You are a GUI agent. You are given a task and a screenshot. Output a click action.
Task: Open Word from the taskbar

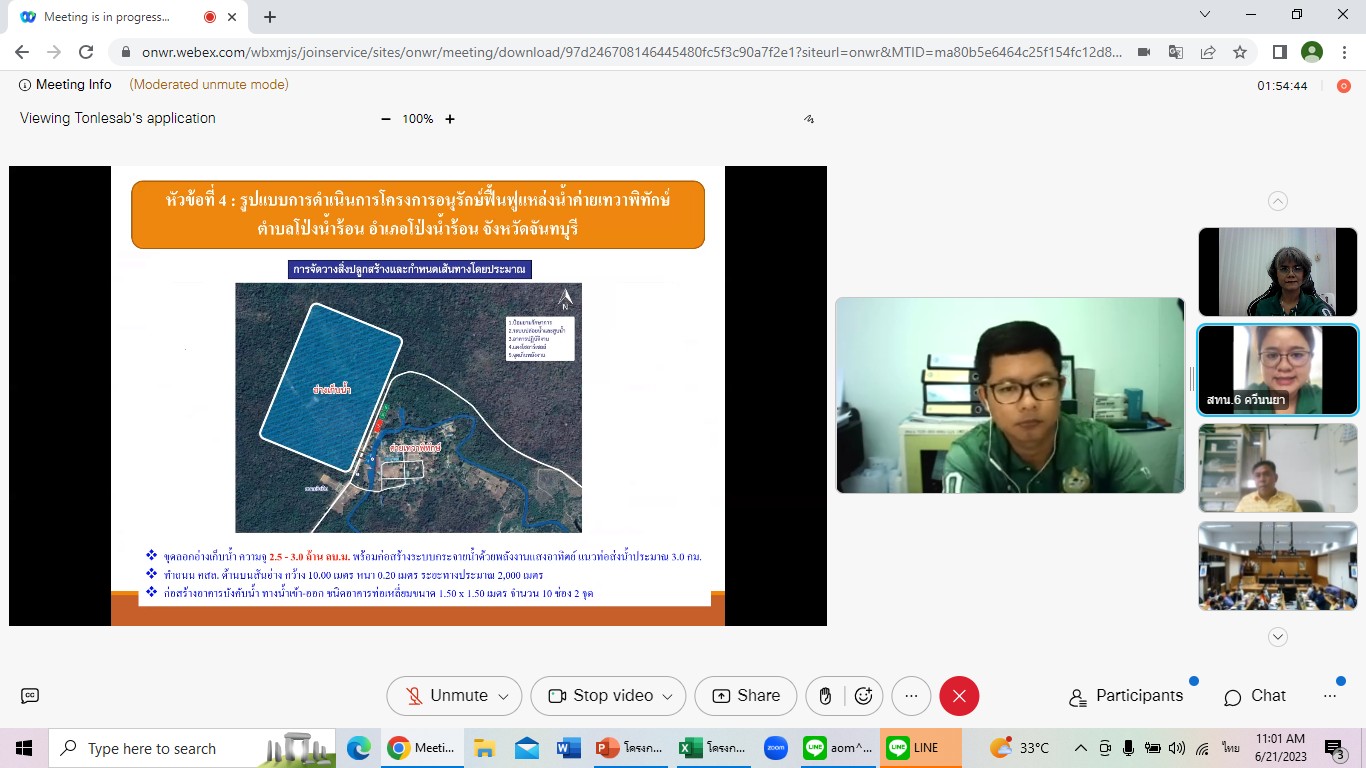(x=568, y=748)
